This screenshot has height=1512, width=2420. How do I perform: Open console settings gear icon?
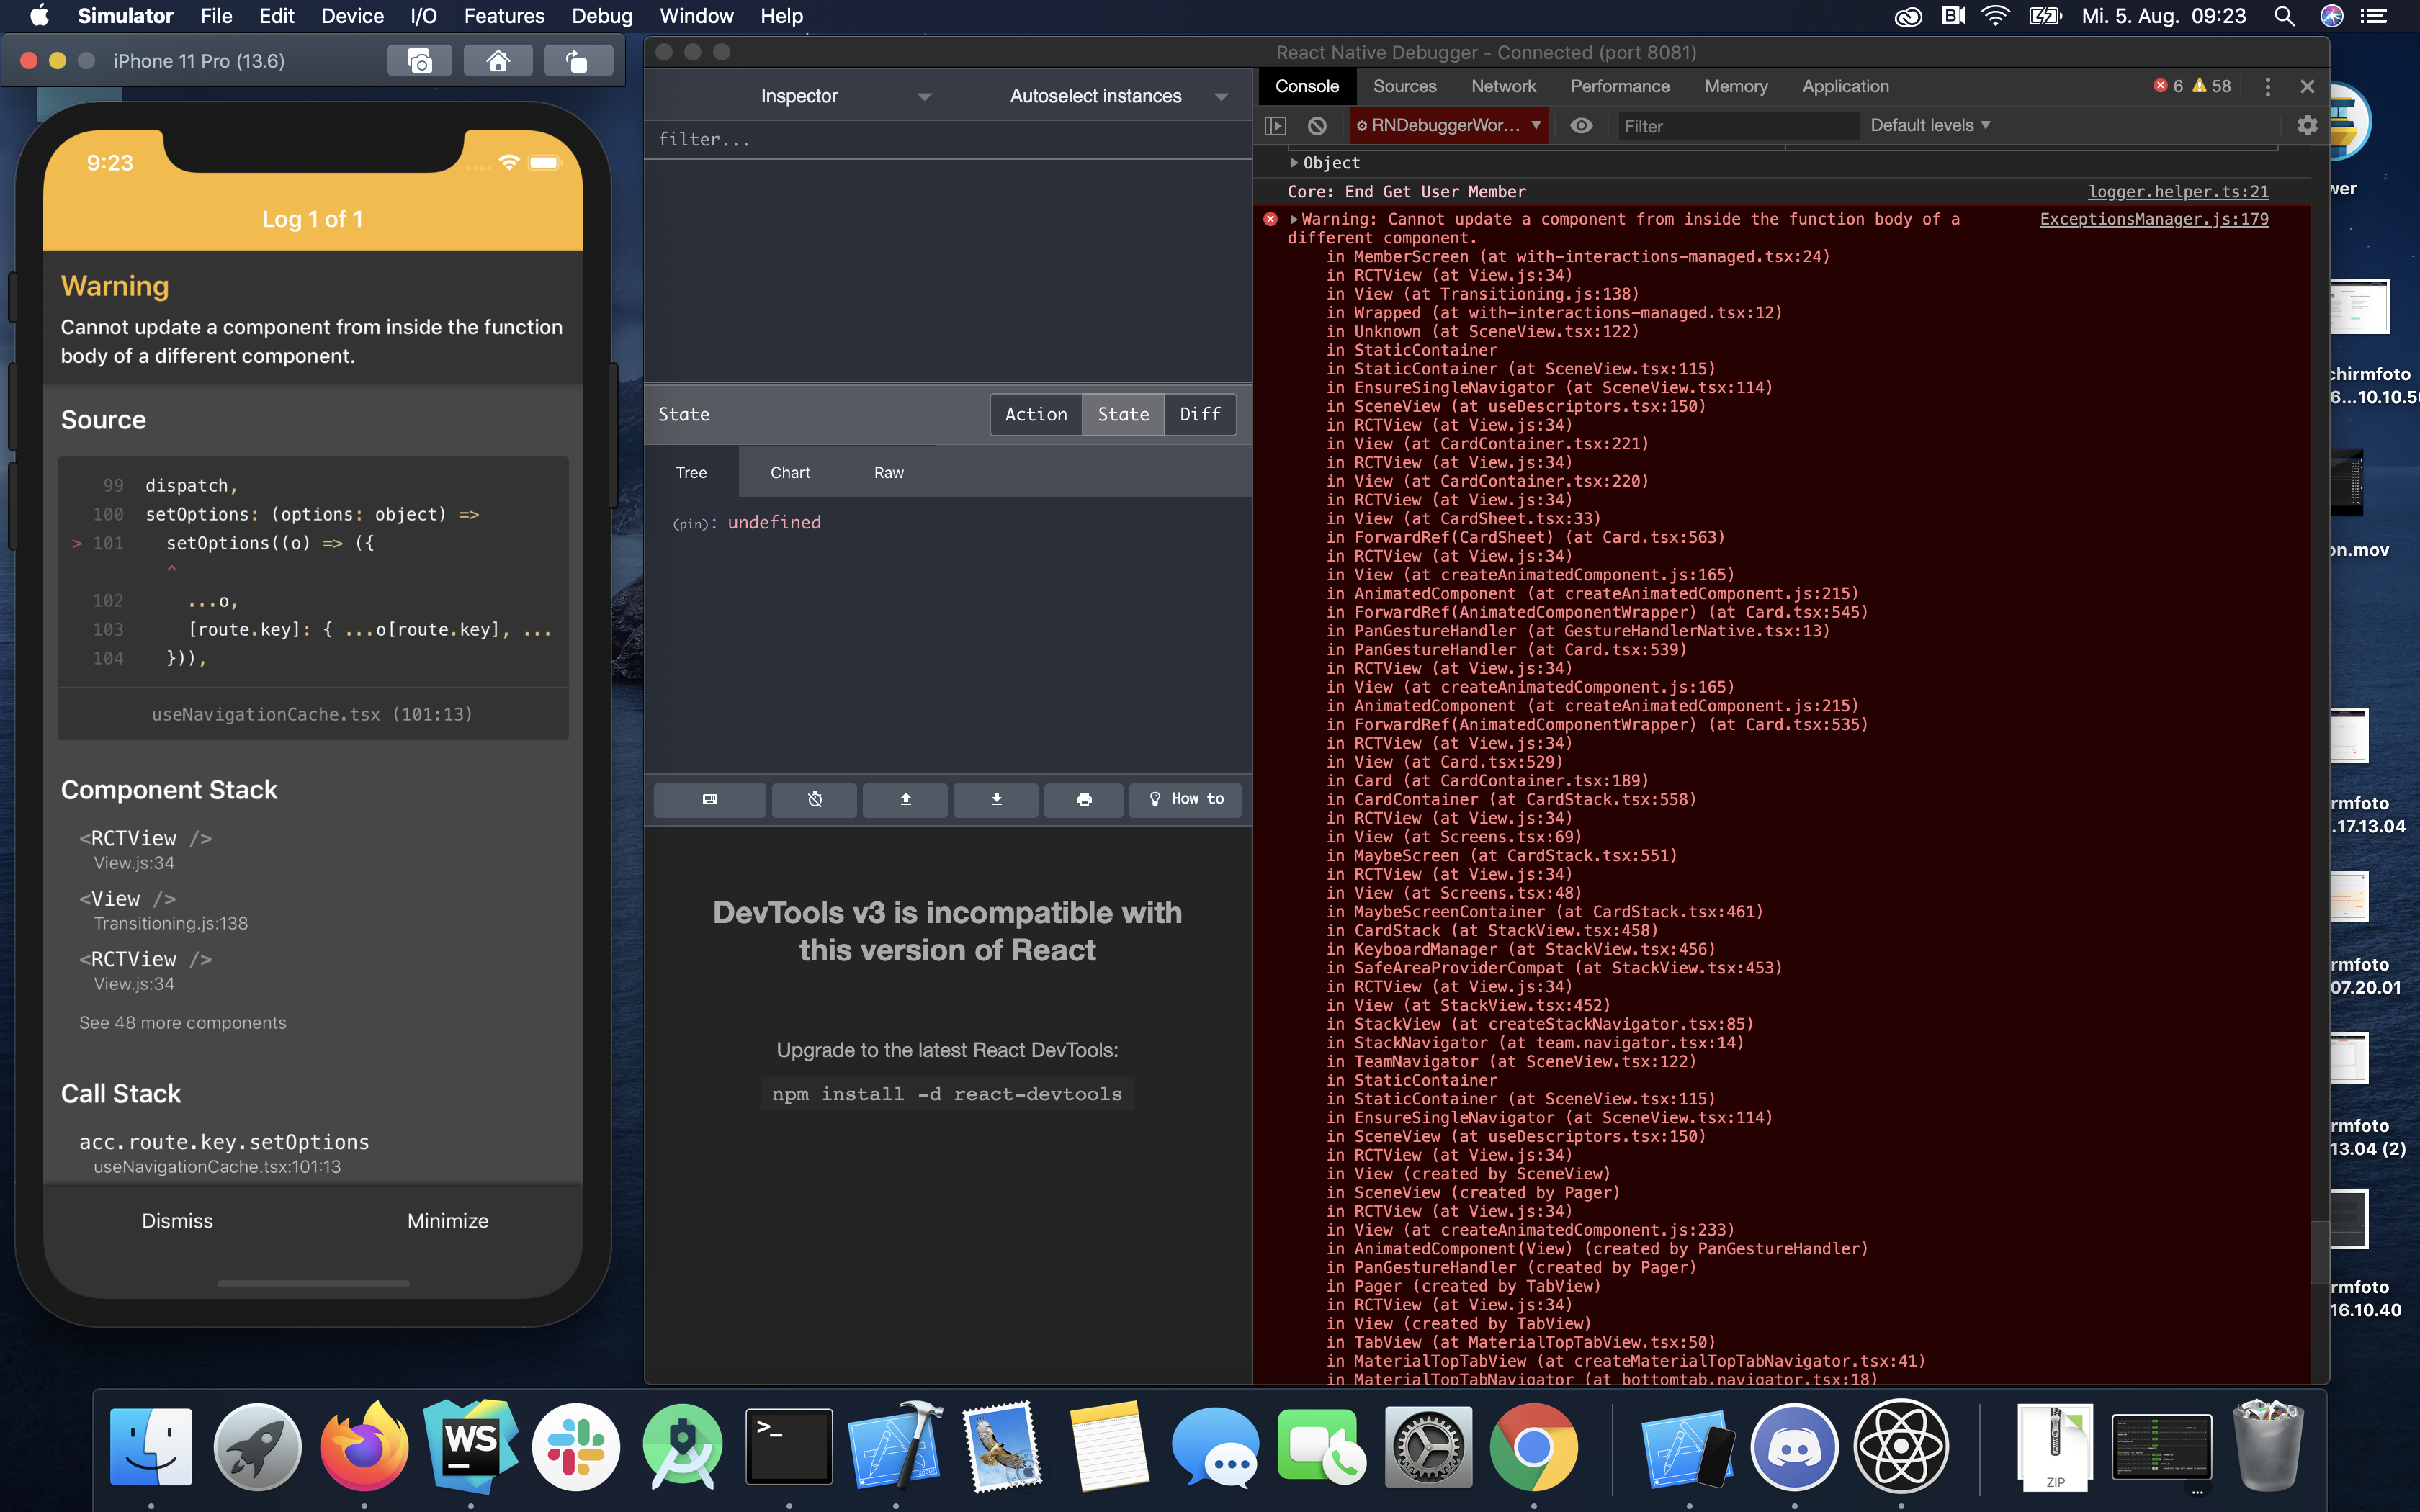pyautogui.click(x=2306, y=126)
